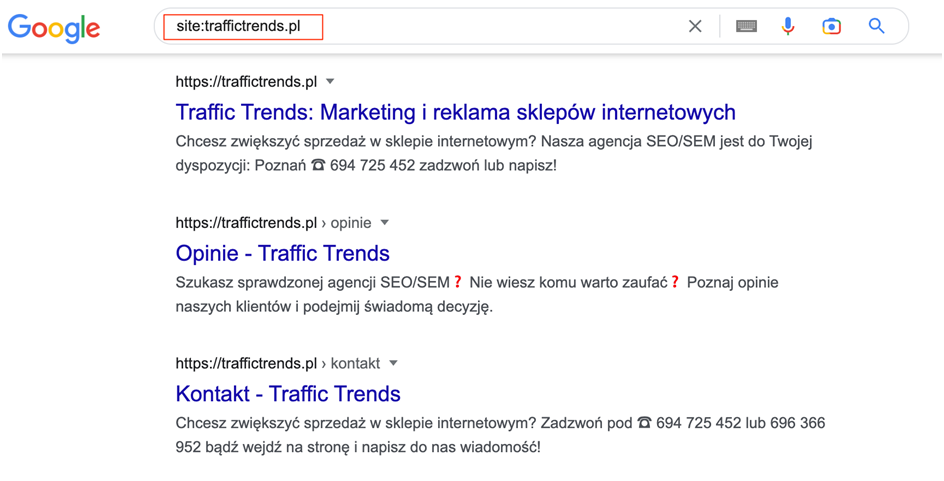Open the 'Kontakt - Traffic Trends' result
Viewport: 944px width, 481px height.
click(x=288, y=393)
